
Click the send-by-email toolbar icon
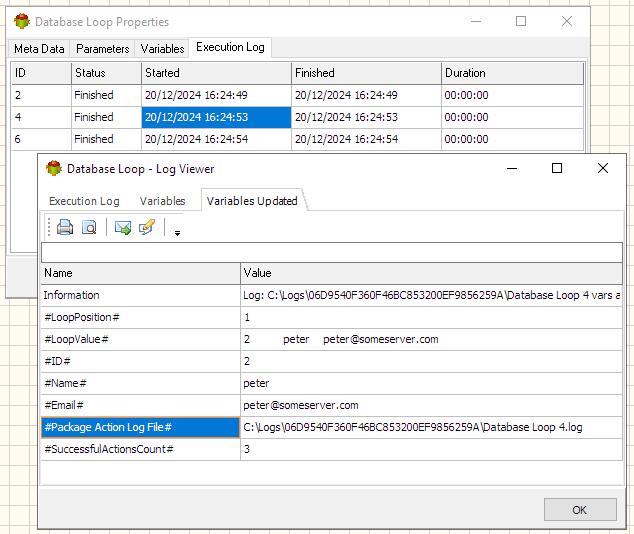(x=123, y=227)
